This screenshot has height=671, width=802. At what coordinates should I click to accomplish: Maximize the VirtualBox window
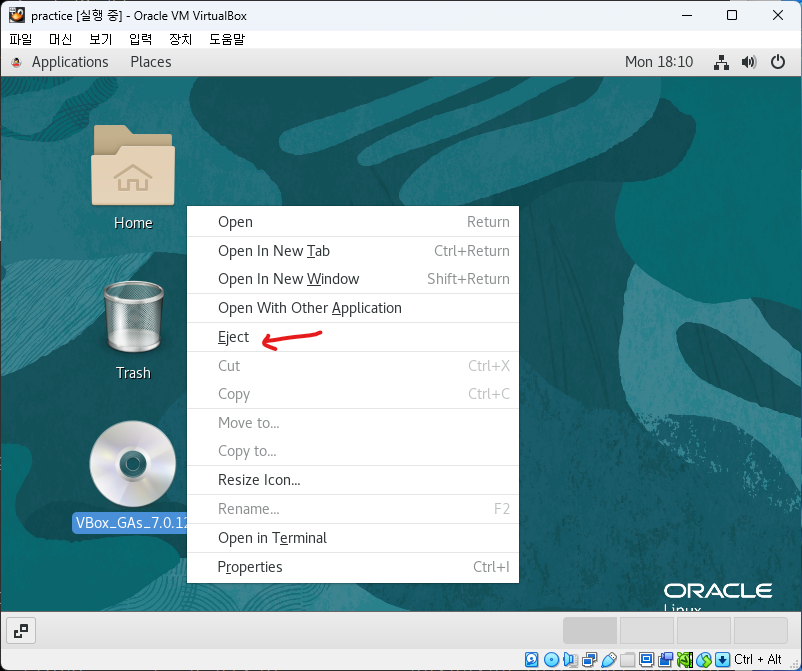click(x=732, y=15)
